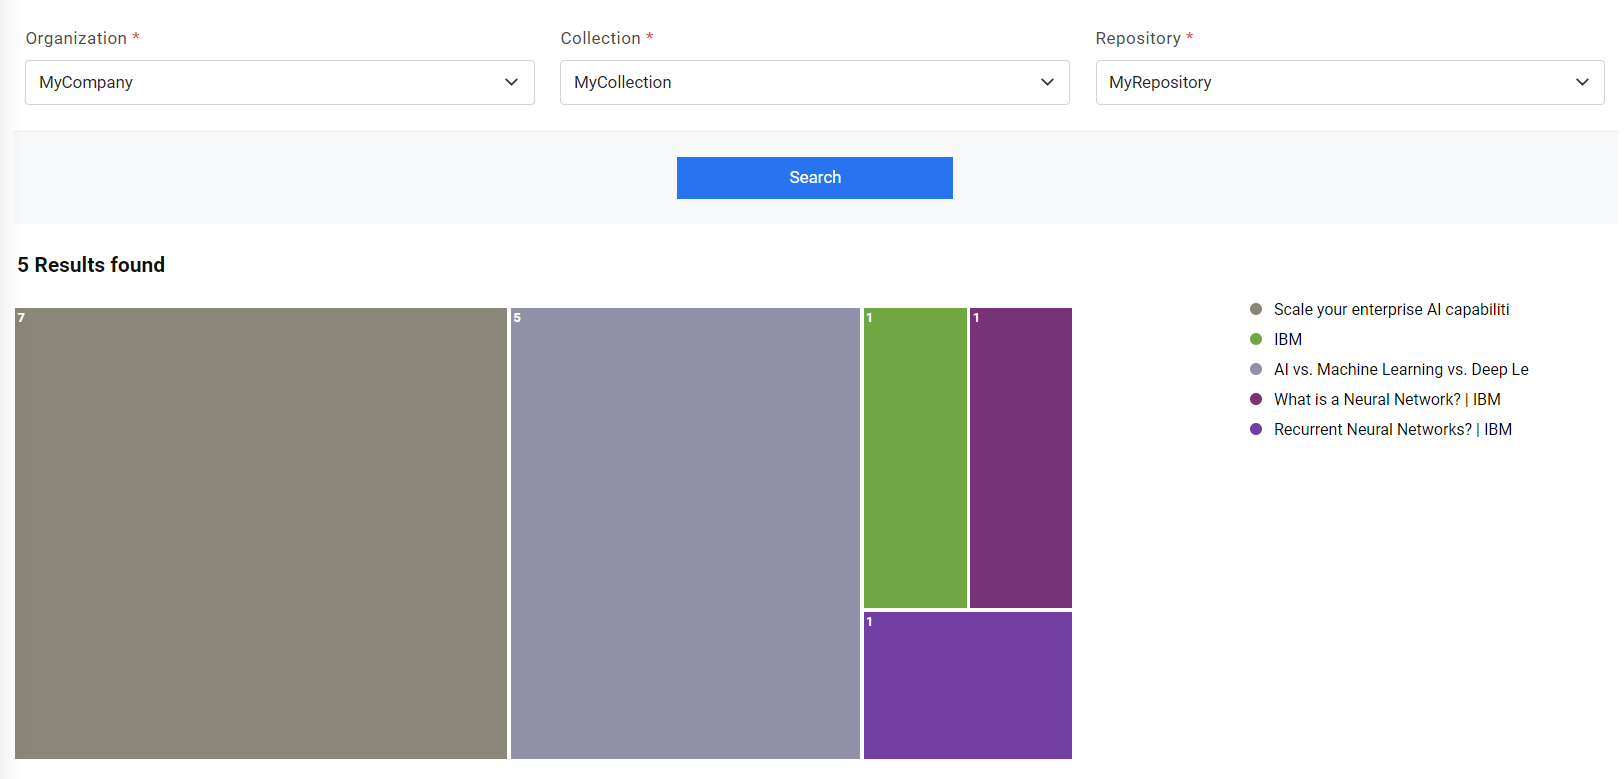Toggle the lavender legend dot for AI vs. Machine Learning
Screen dimensions: 1624x779
tap(1256, 369)
